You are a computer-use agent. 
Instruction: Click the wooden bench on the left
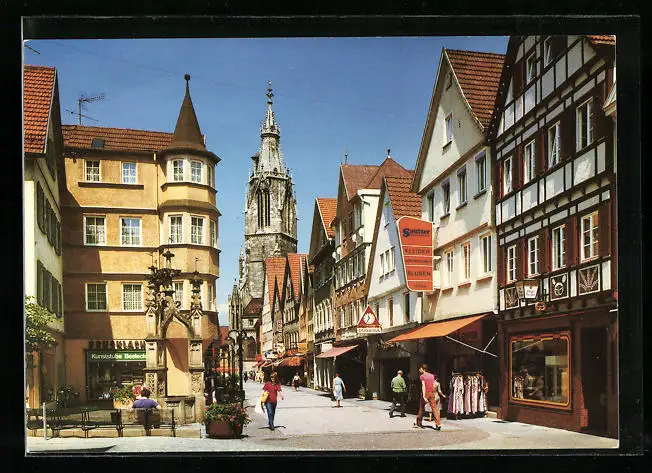85,420
